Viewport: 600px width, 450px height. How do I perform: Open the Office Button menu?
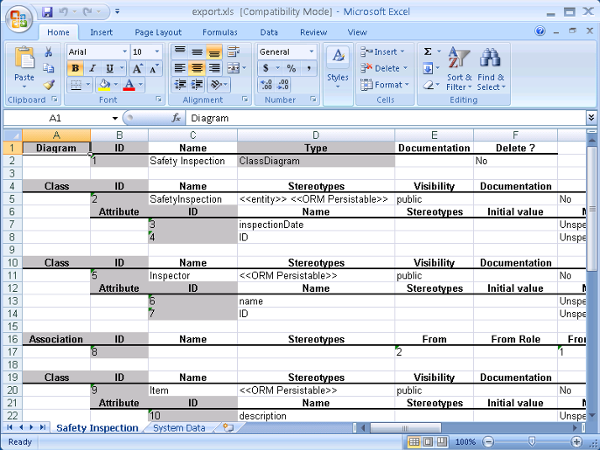click(x=18, y=19)
